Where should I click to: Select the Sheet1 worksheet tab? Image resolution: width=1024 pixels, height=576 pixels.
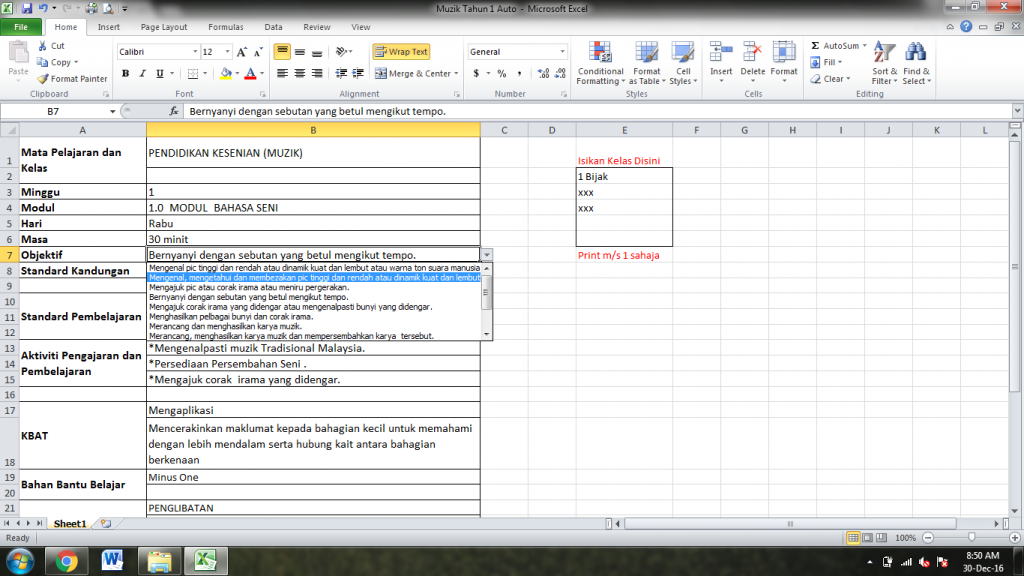click(69, 524)
